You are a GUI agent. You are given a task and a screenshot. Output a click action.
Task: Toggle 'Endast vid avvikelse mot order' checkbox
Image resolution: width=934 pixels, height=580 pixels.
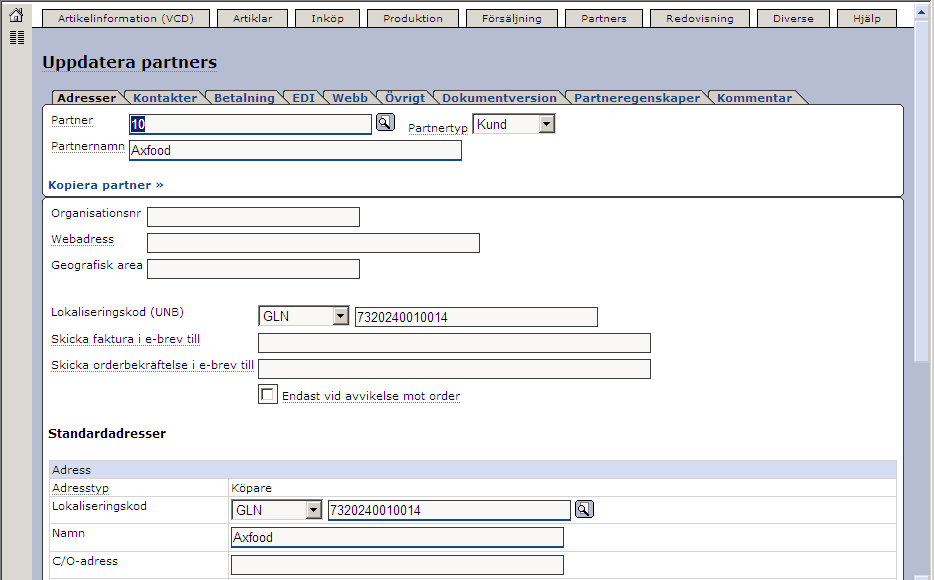pos(267,394)
